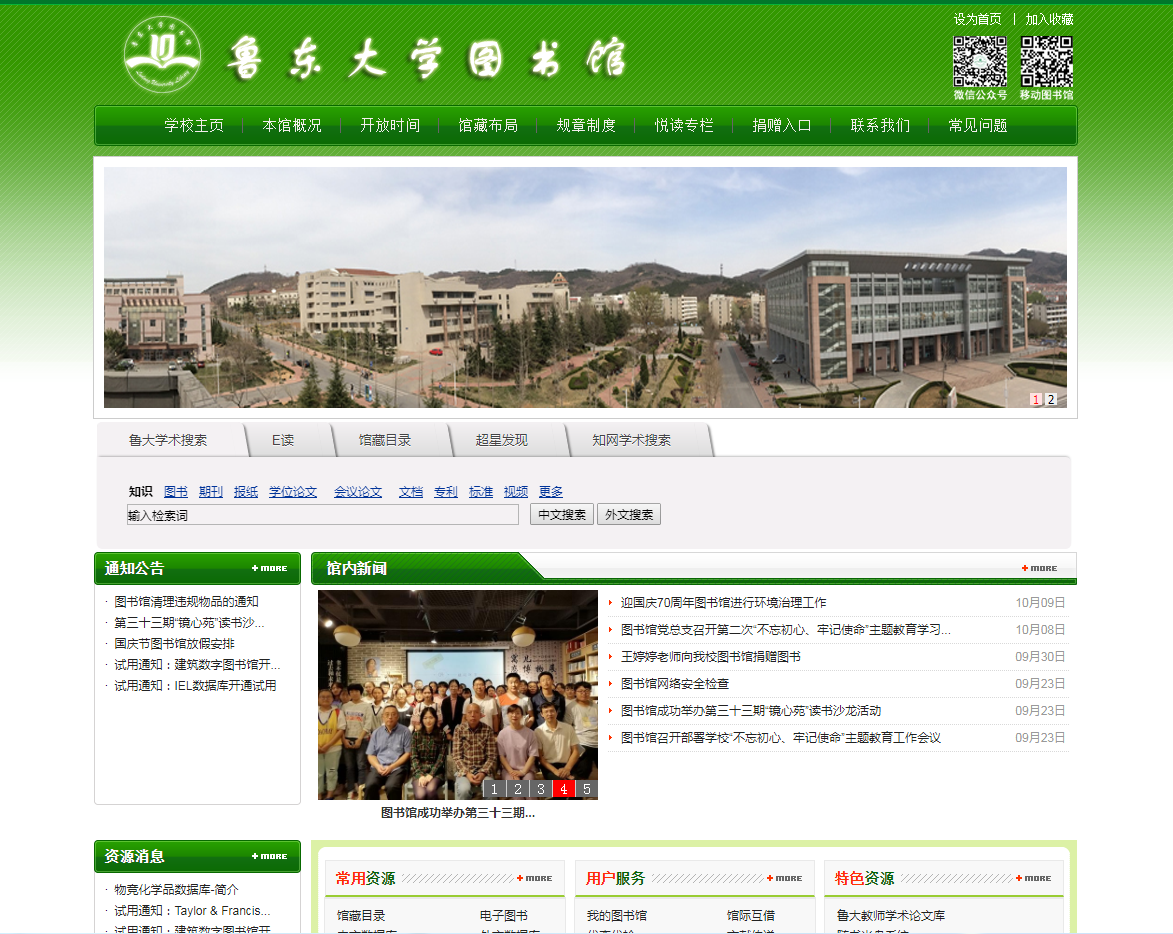Image resolution: width=1173 pixels, height=934 pixels.
Task: Open 我的图书馆 under 用户服务
Action: 617,916
